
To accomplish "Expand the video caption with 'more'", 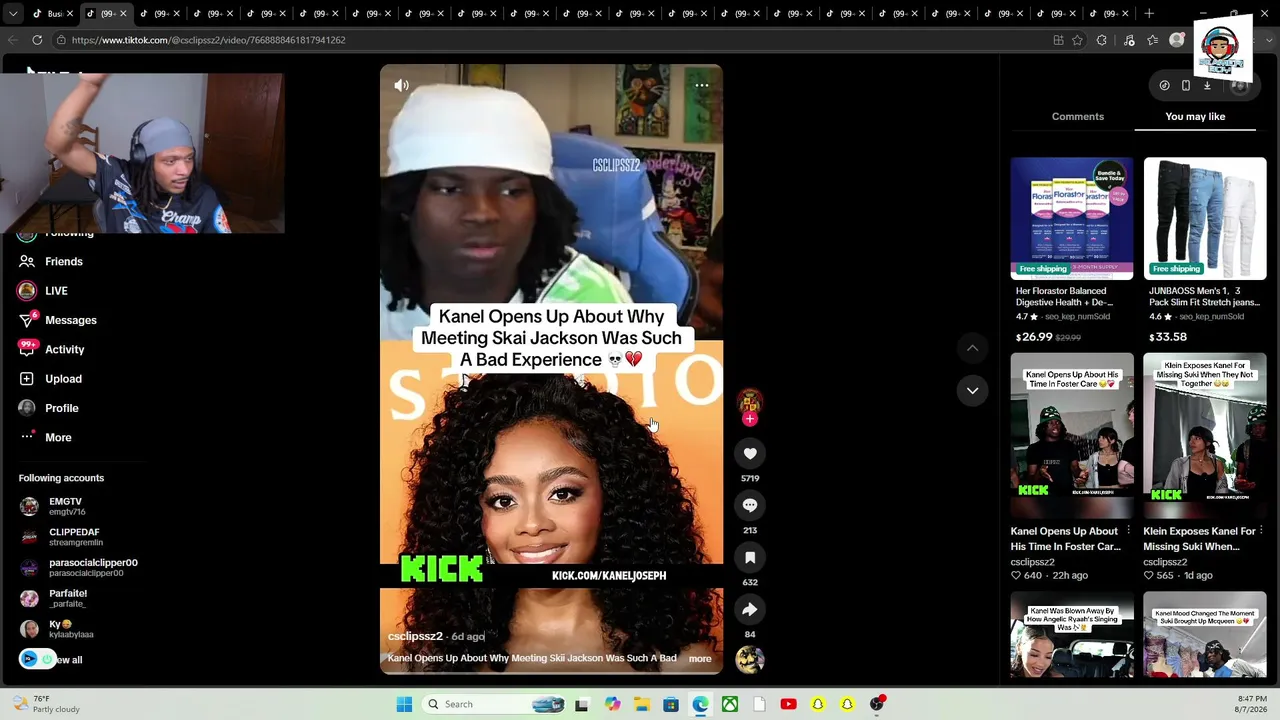I will tap(700, 659).
